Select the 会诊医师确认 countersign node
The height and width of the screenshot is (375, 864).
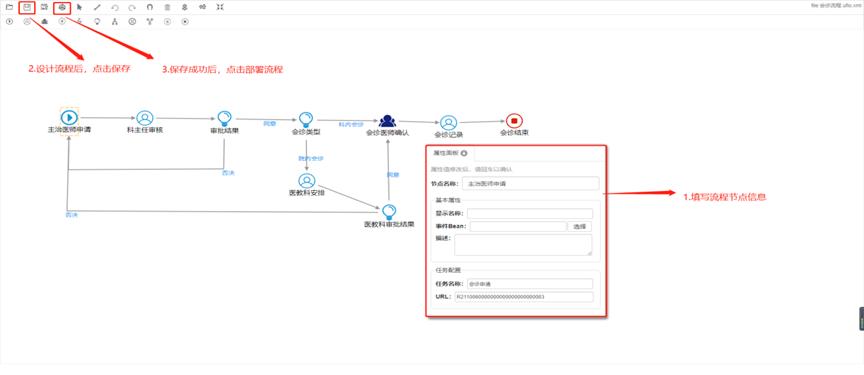click(387, 121)
